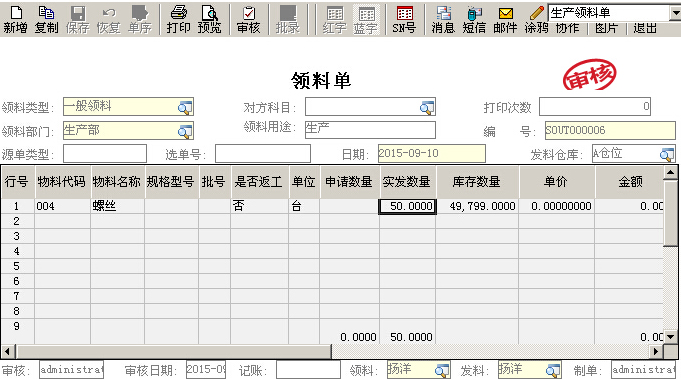Open the SN号 serial number tool
This screenshot has height=380, width=681.
(404, 20)
